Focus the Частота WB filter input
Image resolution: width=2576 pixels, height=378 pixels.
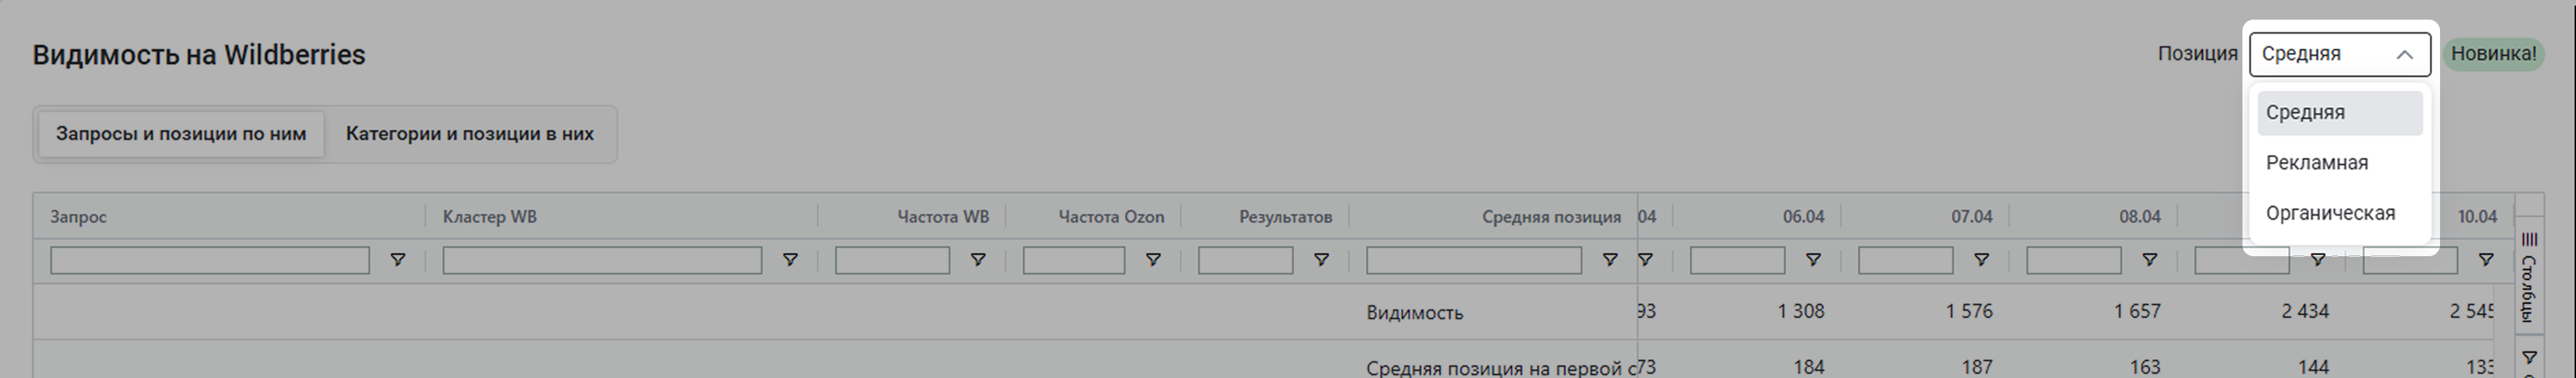[892, 260]
